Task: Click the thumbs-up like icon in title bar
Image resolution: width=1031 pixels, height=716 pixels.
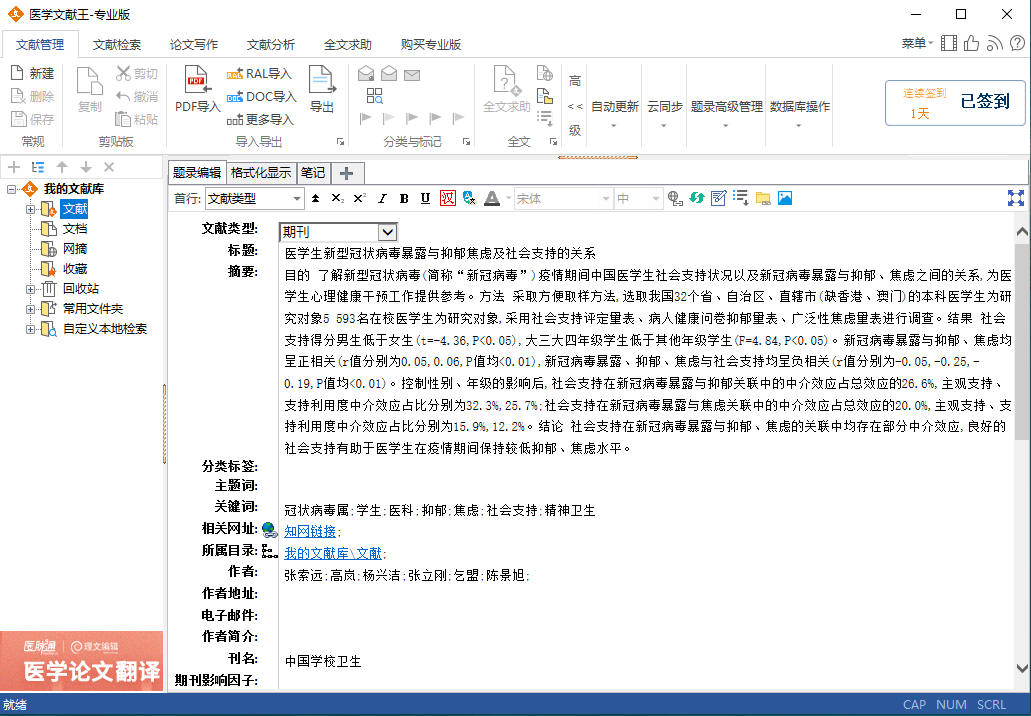Action: [971, 43]
